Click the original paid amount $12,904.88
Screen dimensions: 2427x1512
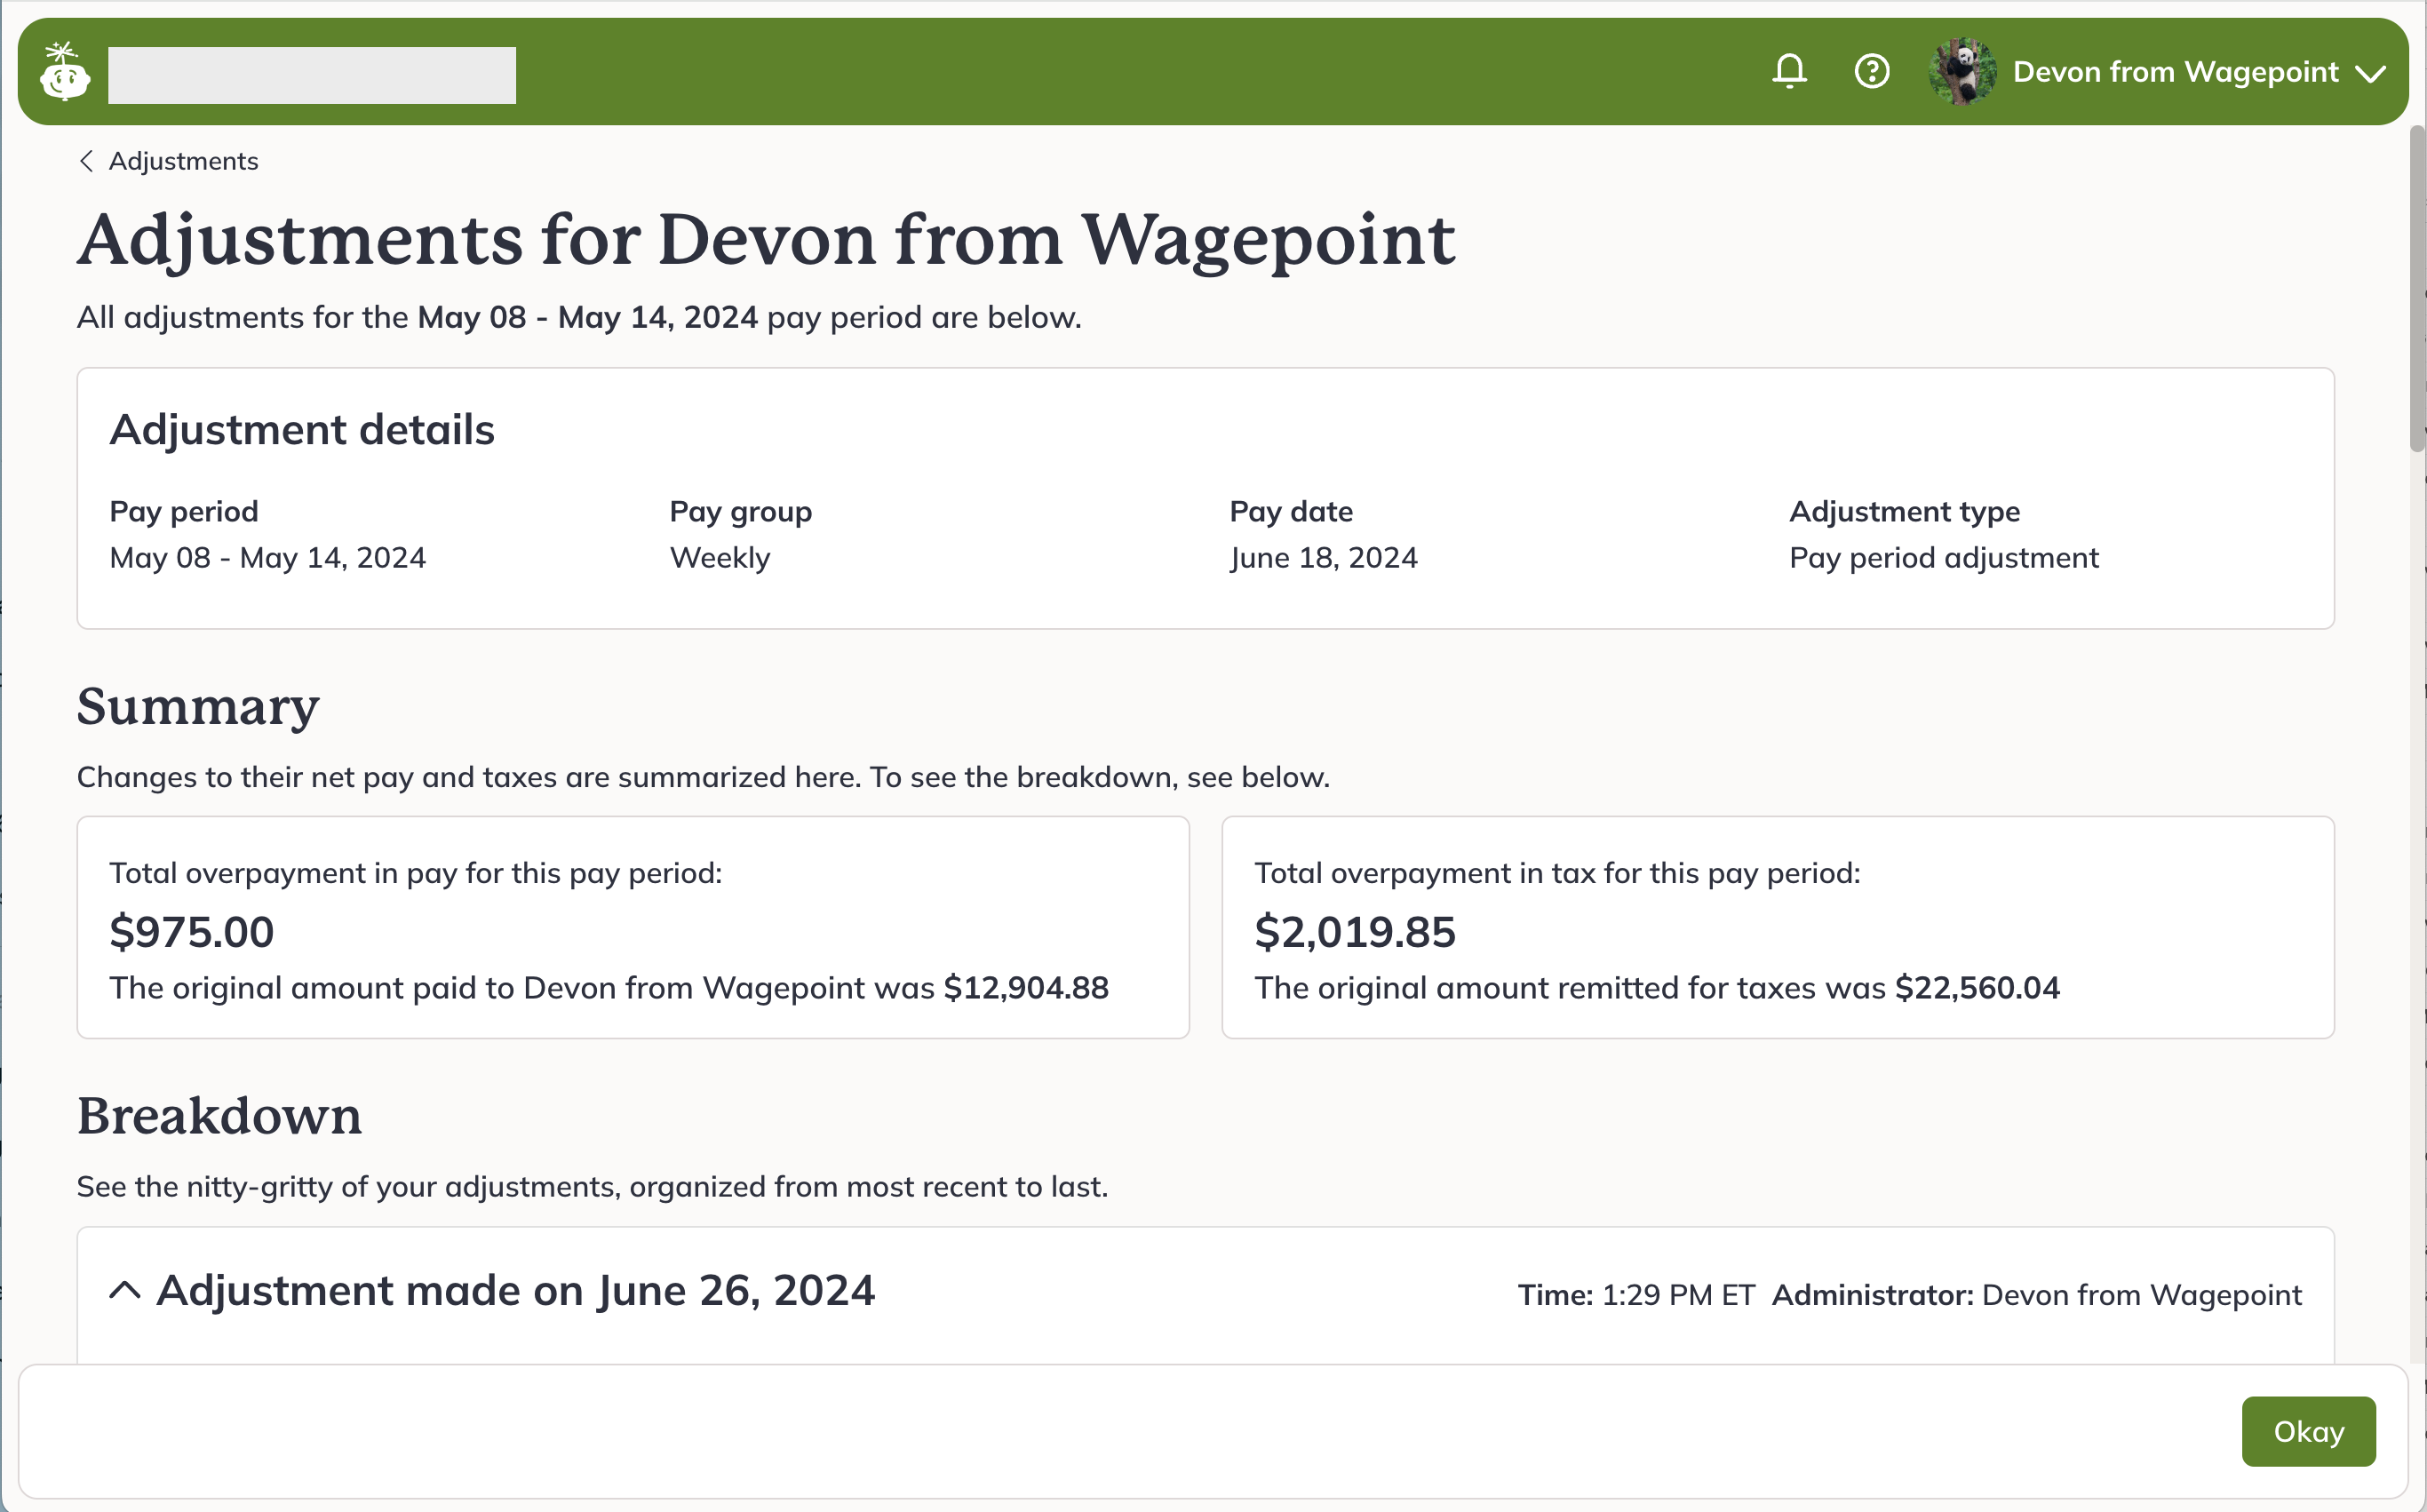coord(1026,988)
